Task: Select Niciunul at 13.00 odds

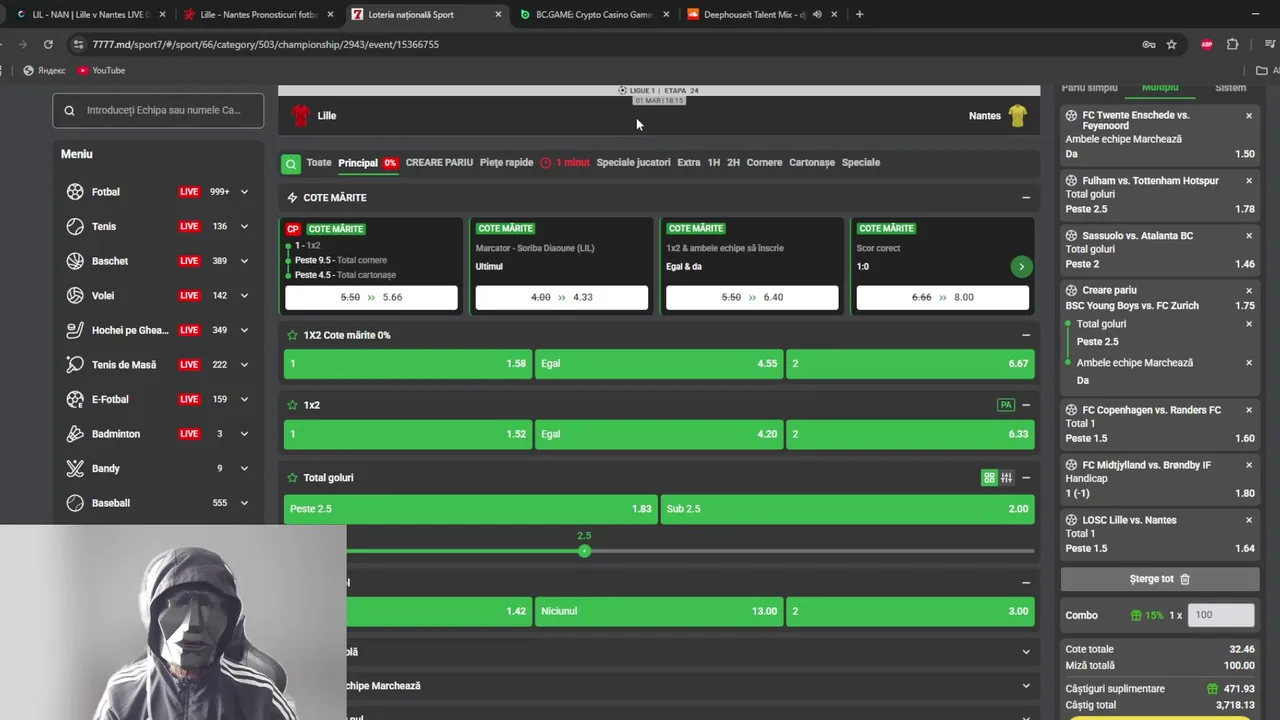Action: click(659, 611)
